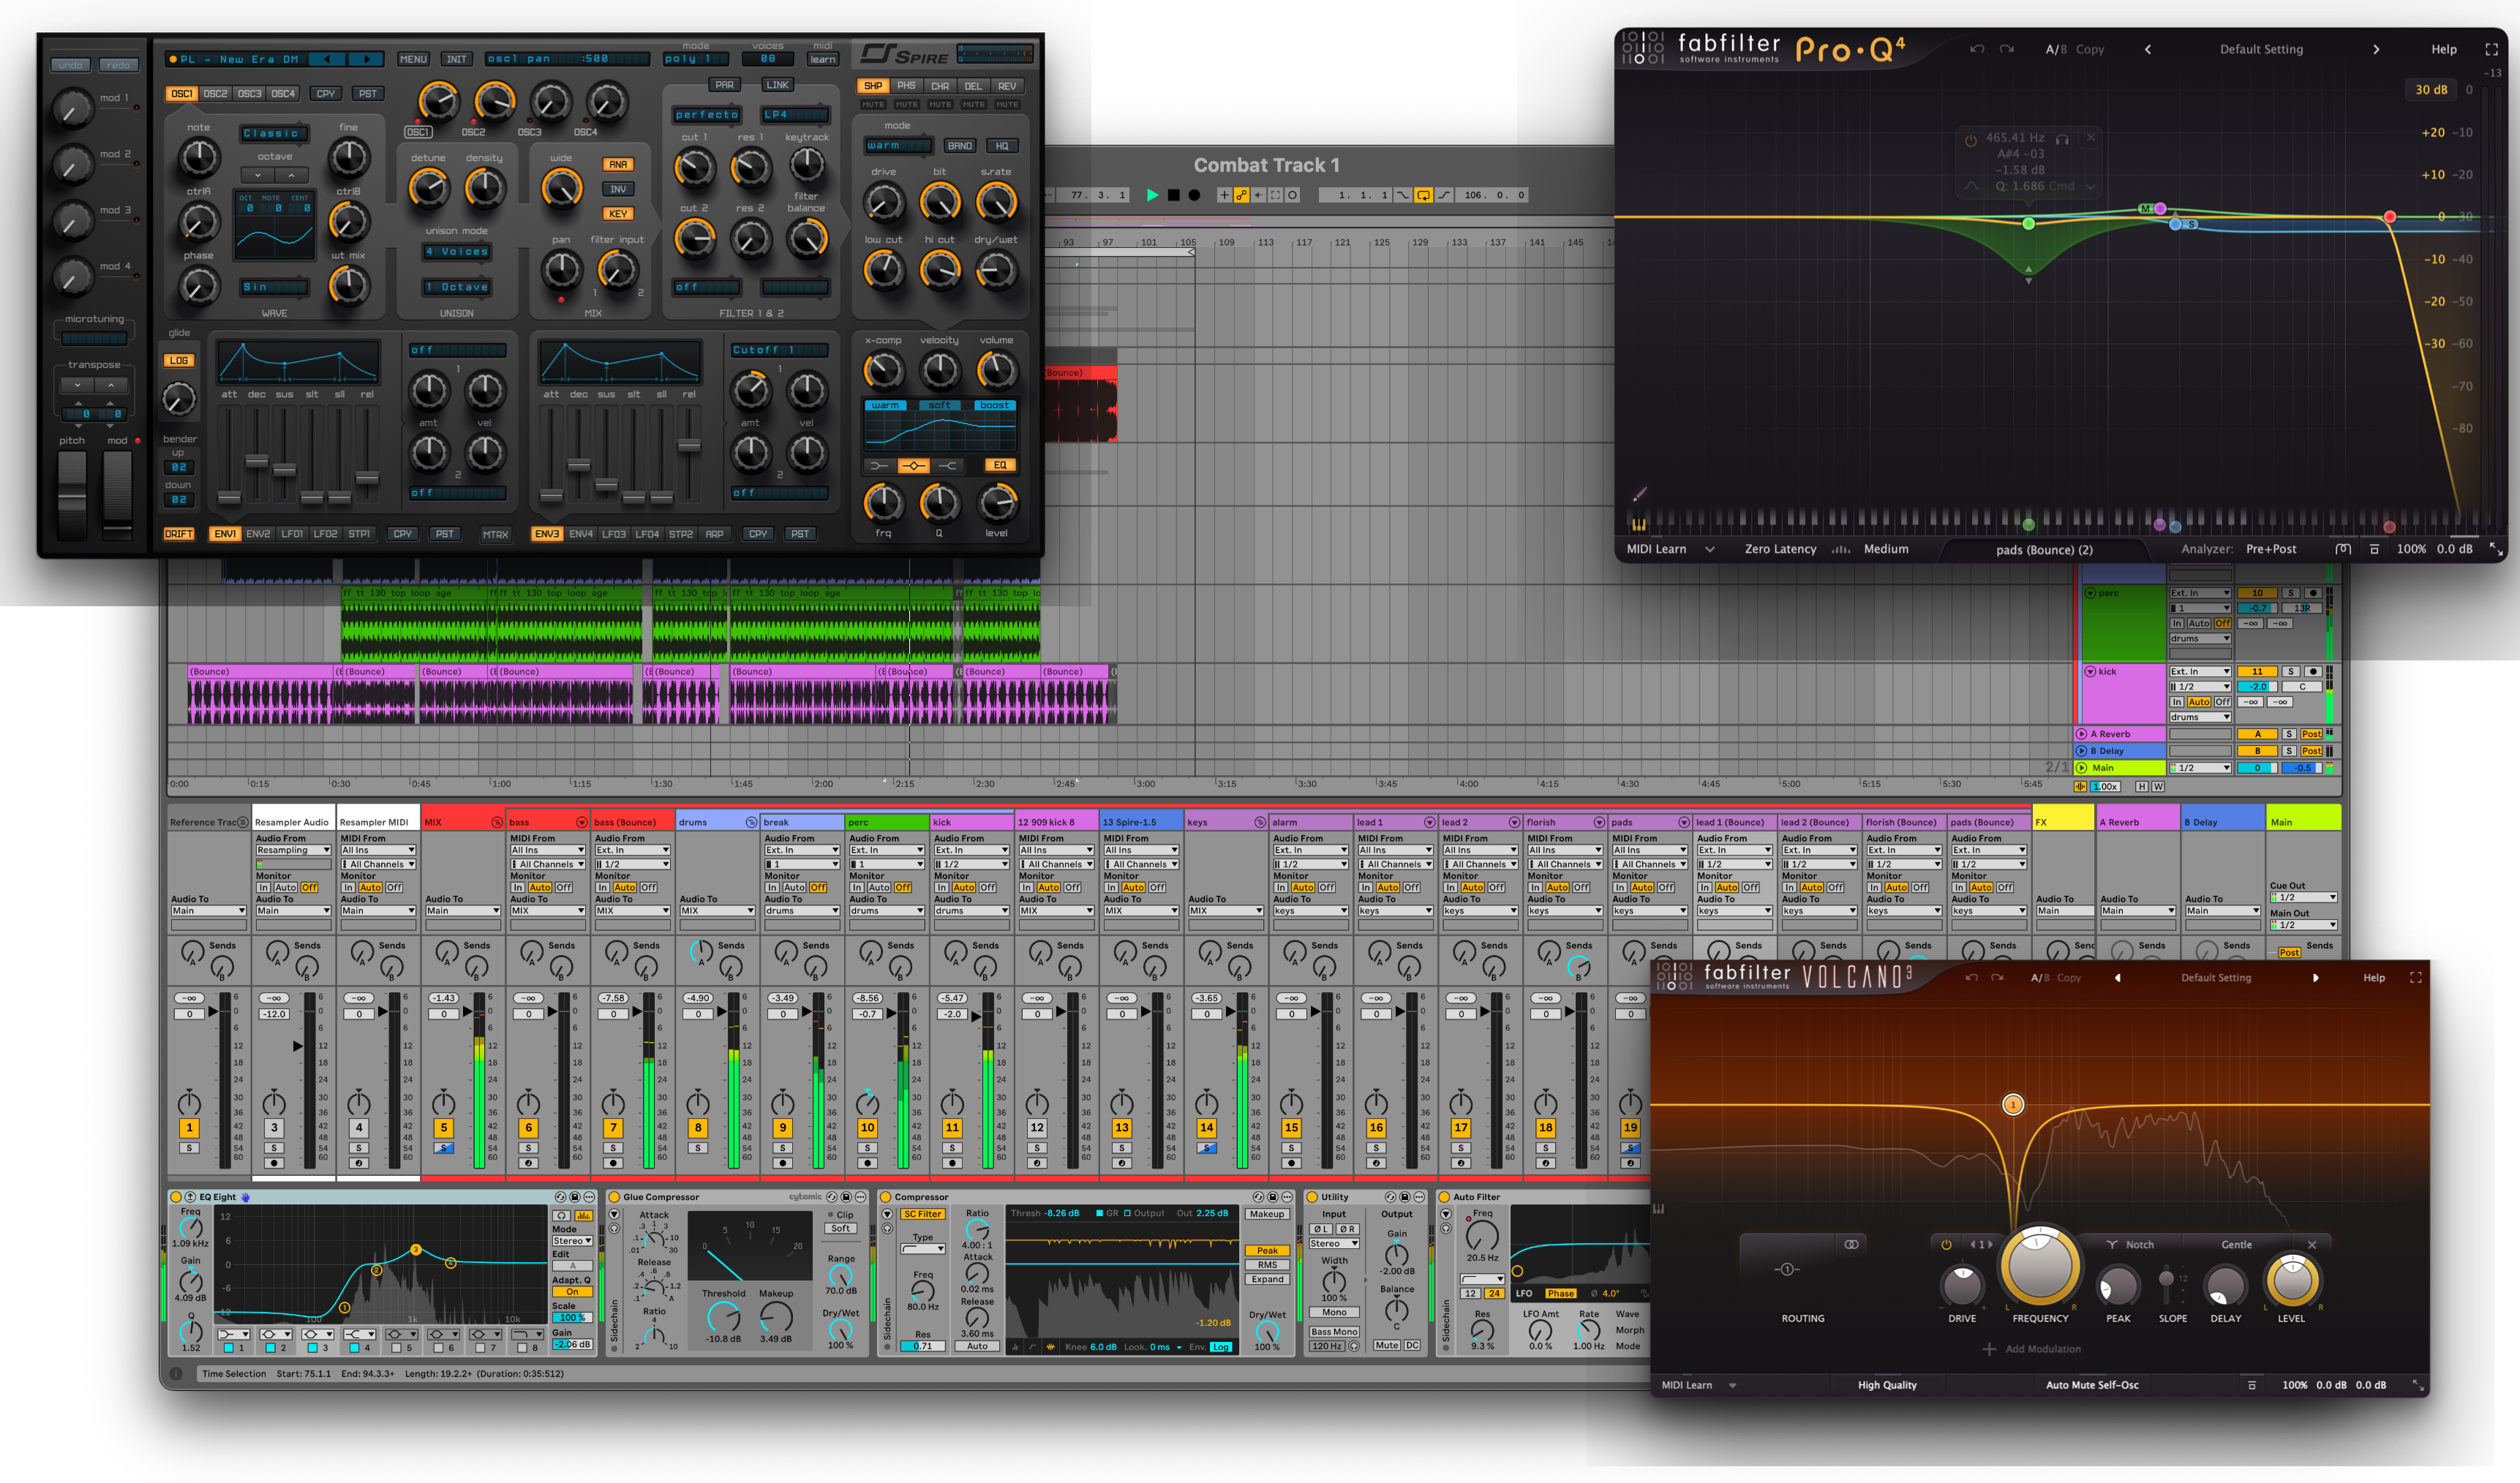The width and height of the screenshot is (2520, 1483).
Task: Click the MENU button in Spire
Action: pos(413,59)
